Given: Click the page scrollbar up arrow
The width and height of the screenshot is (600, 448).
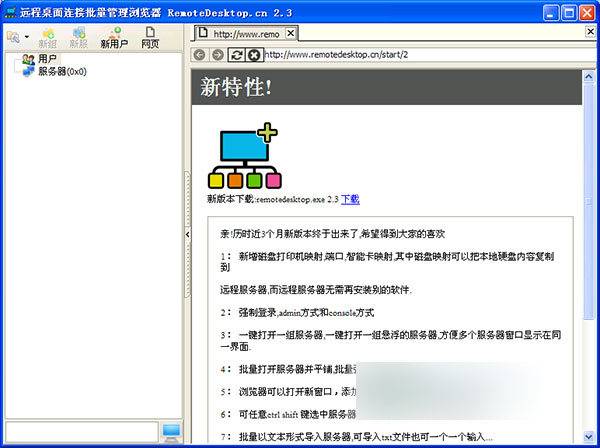Looking at the screenshot, I should pyautogui.click(x=589, y=77).
